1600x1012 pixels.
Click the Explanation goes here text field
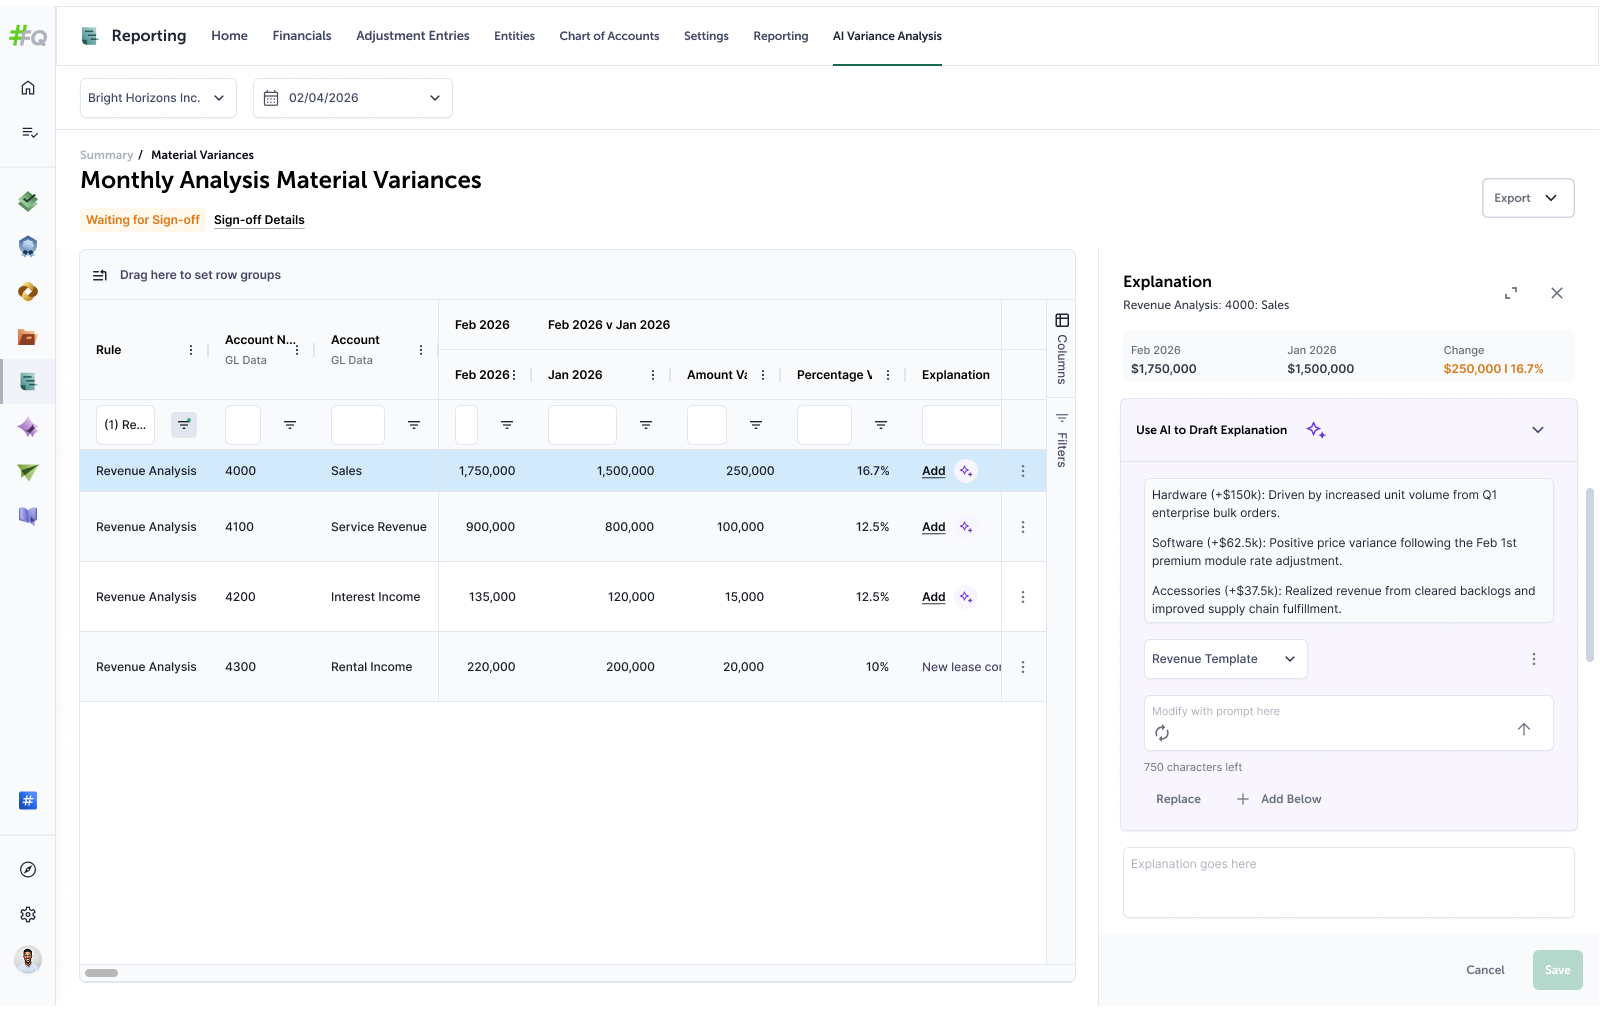(1348, 882)
